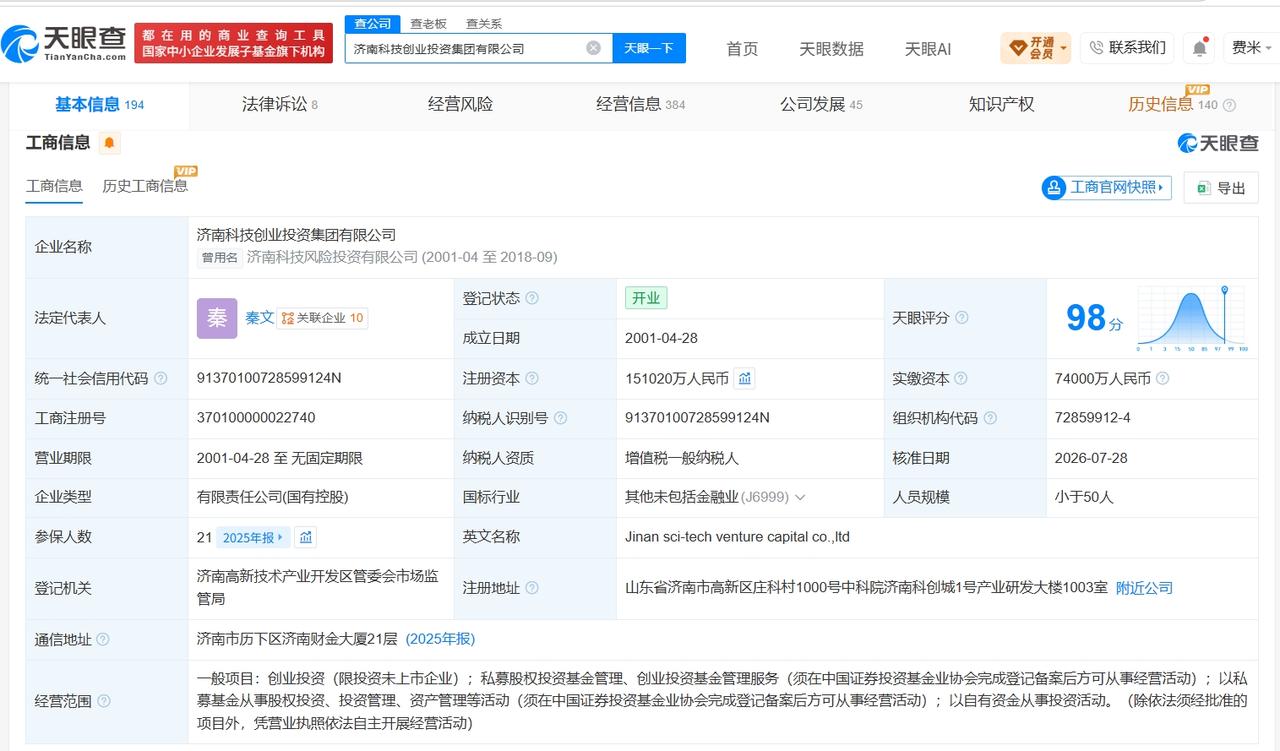Open 天眼数据 navigation link
The image size is (1280, 751).
(831, 48)
